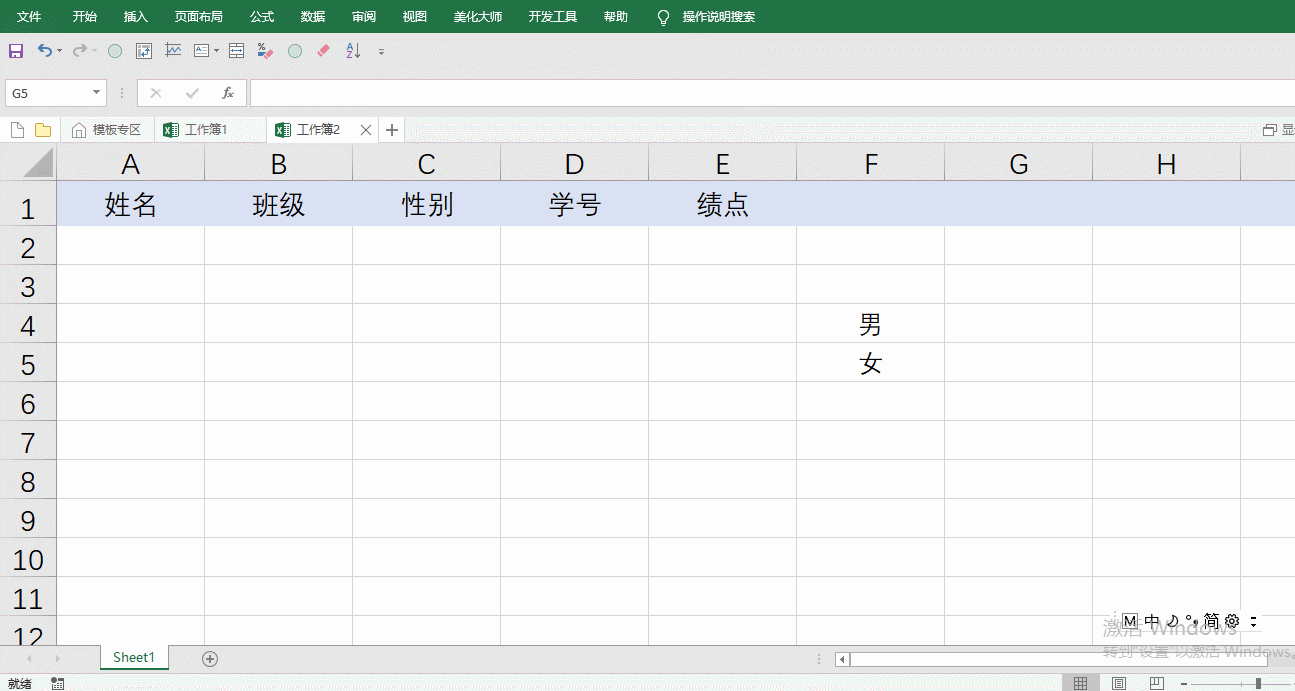
Task: Click the Page Break Preview icon in status bar
Action: coord(1157,683)
